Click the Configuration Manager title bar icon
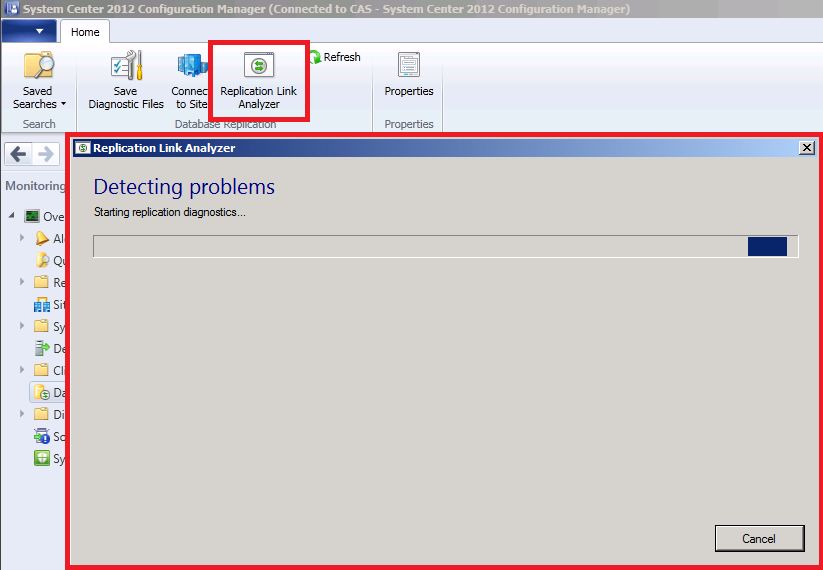The image size is (823, 570). pos(12,8)
